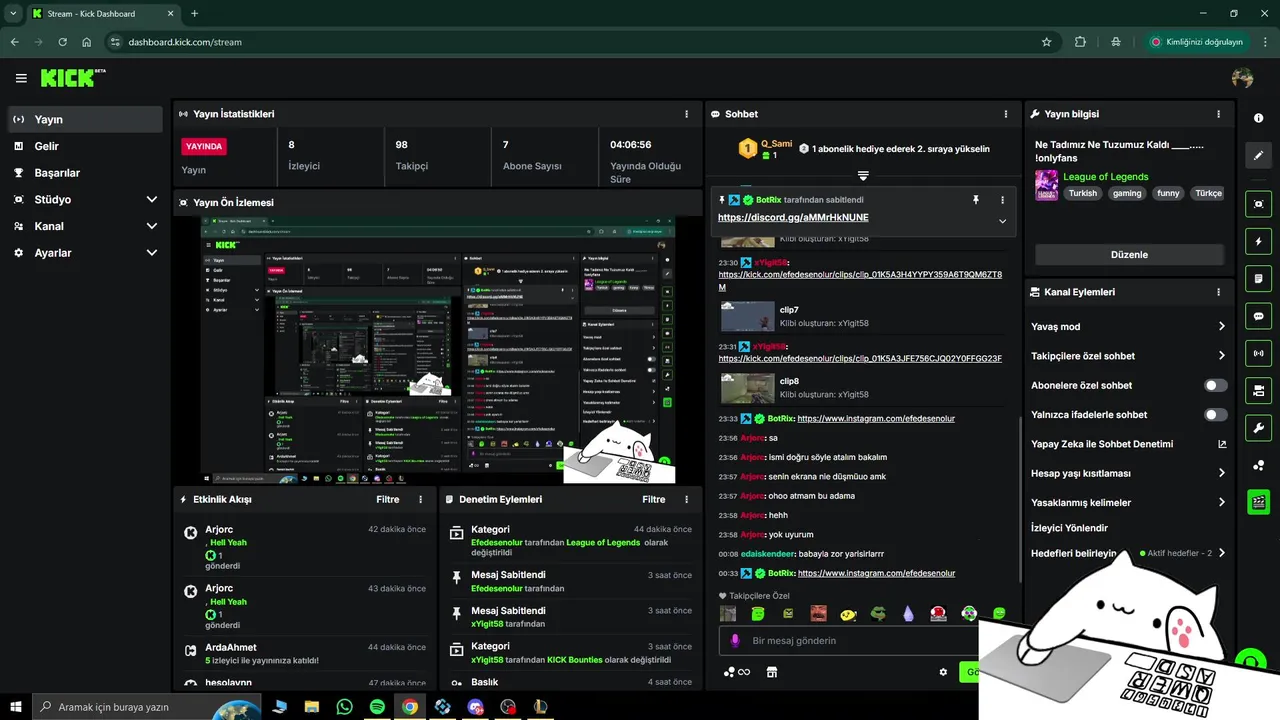Screen dimensions: 1280x720
Task: Open the profile avatar at top right
Action: (x=1242, y=78)
